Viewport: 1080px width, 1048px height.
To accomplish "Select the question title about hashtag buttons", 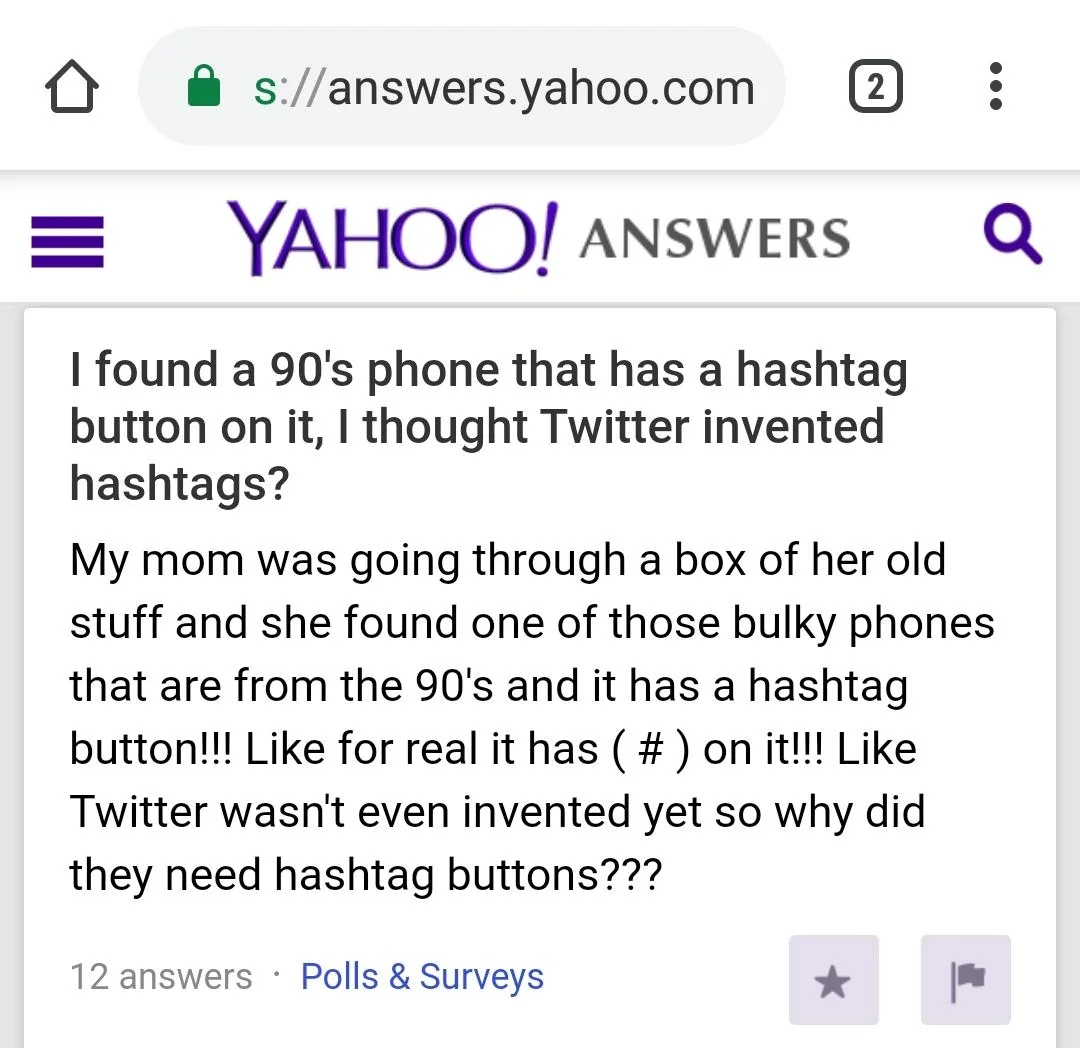I will click(488, 426).
